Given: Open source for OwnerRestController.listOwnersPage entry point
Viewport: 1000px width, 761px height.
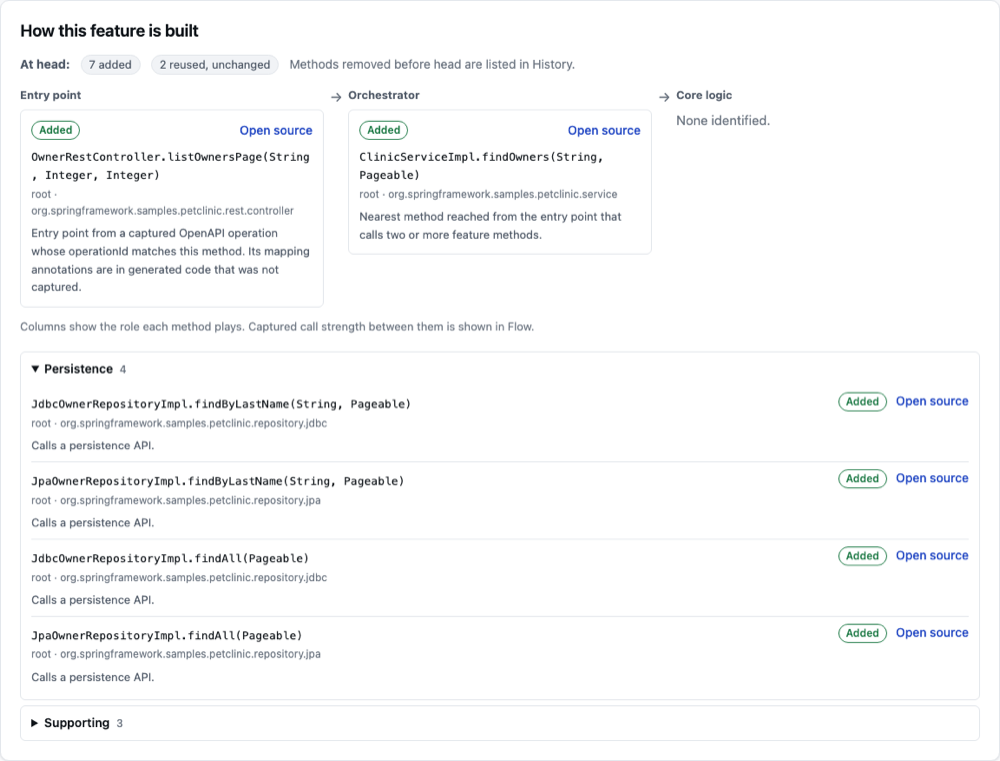Looking at the screenshot, I should (276, 130).
